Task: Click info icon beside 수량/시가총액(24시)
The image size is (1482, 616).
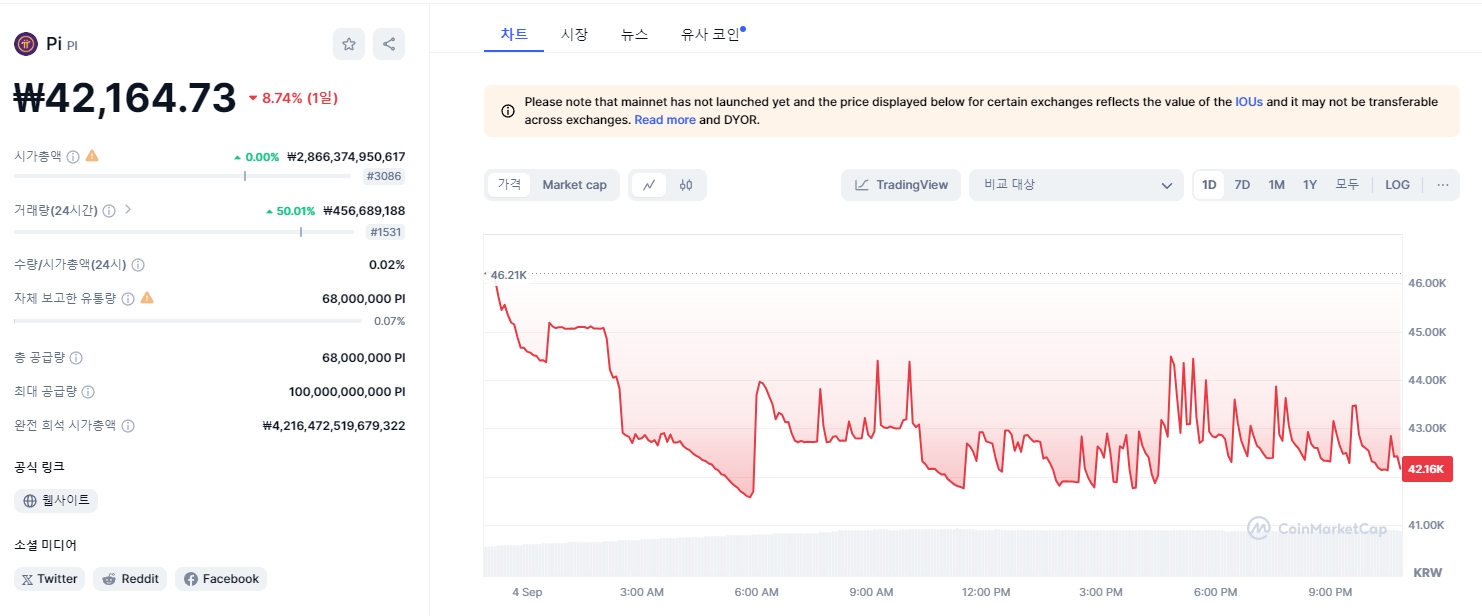Action: (x=138, y=265)
